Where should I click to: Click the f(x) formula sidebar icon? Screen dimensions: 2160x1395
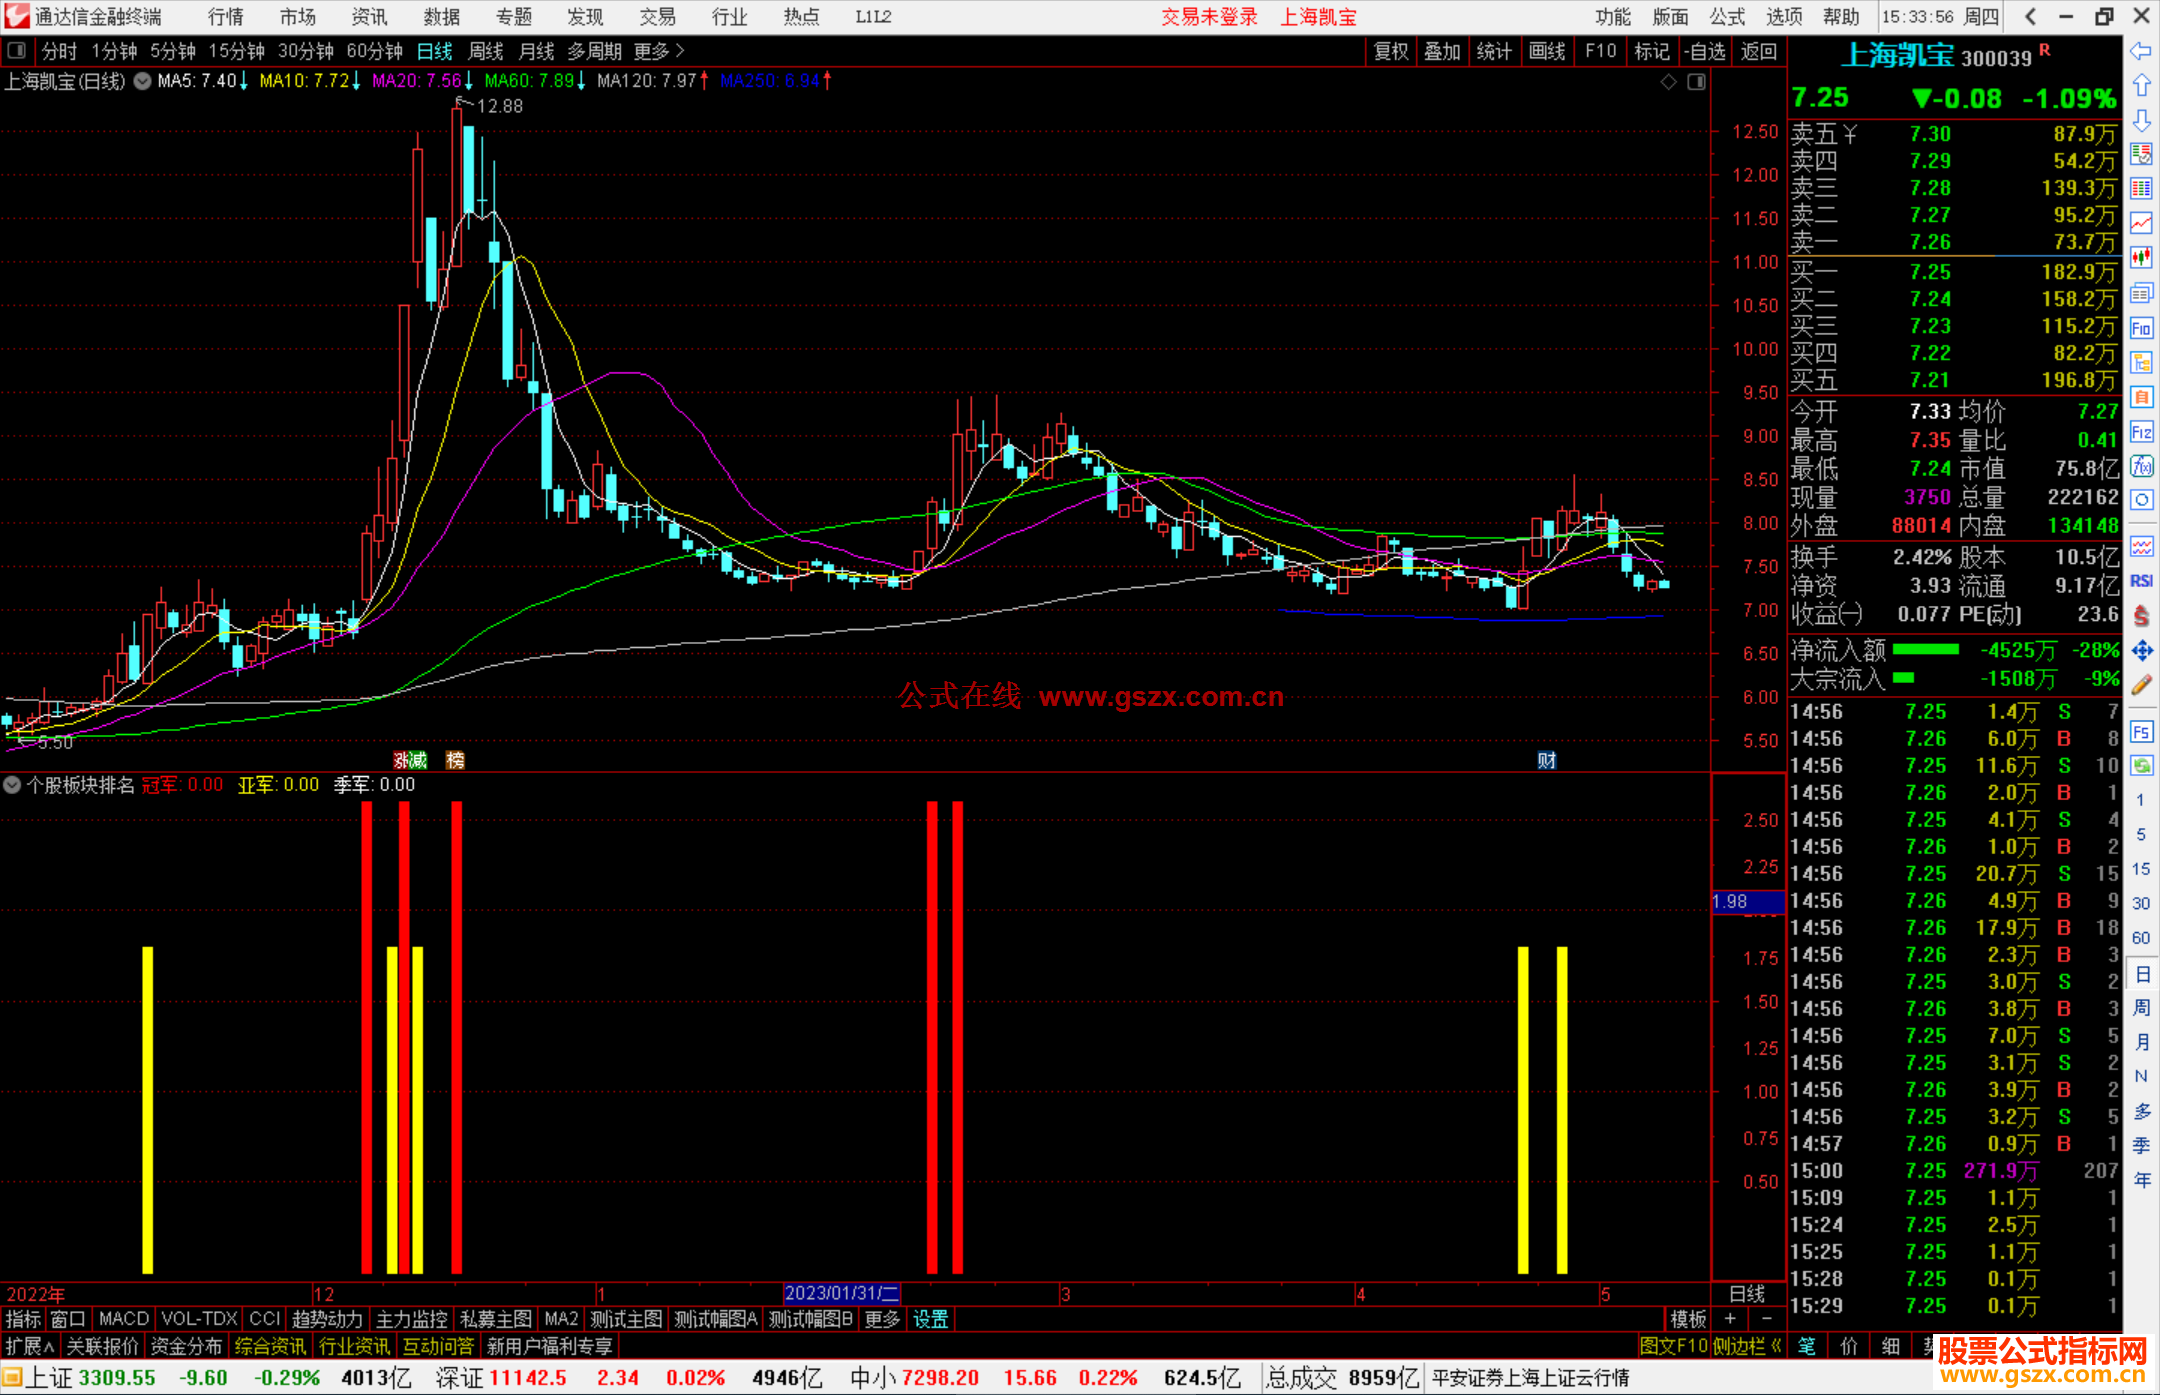point(2141,466)
